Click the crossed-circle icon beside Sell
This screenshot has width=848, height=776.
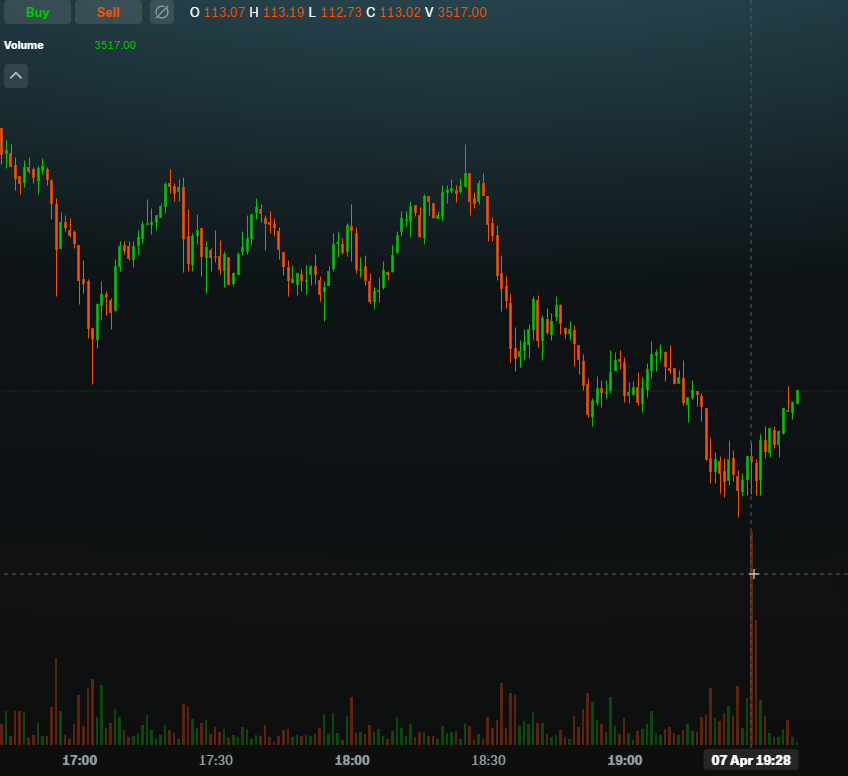[162, 12]
